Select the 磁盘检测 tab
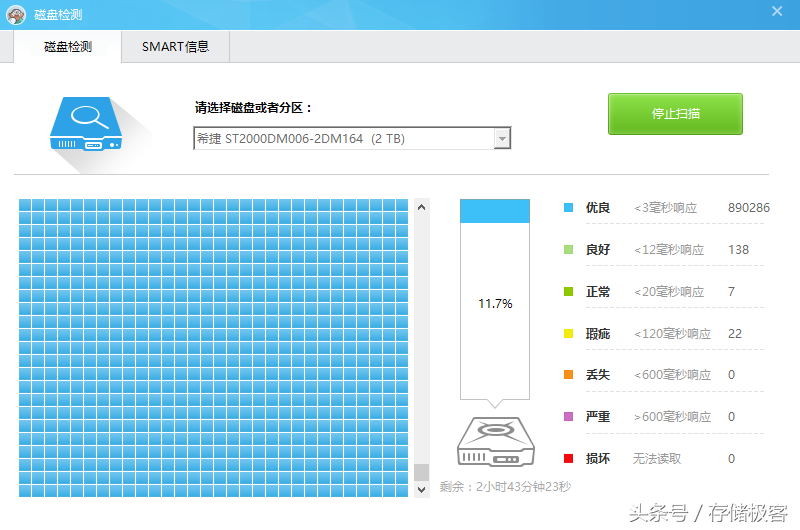The image size is (800, 530). pyautogui.click(x=68, y=46)
